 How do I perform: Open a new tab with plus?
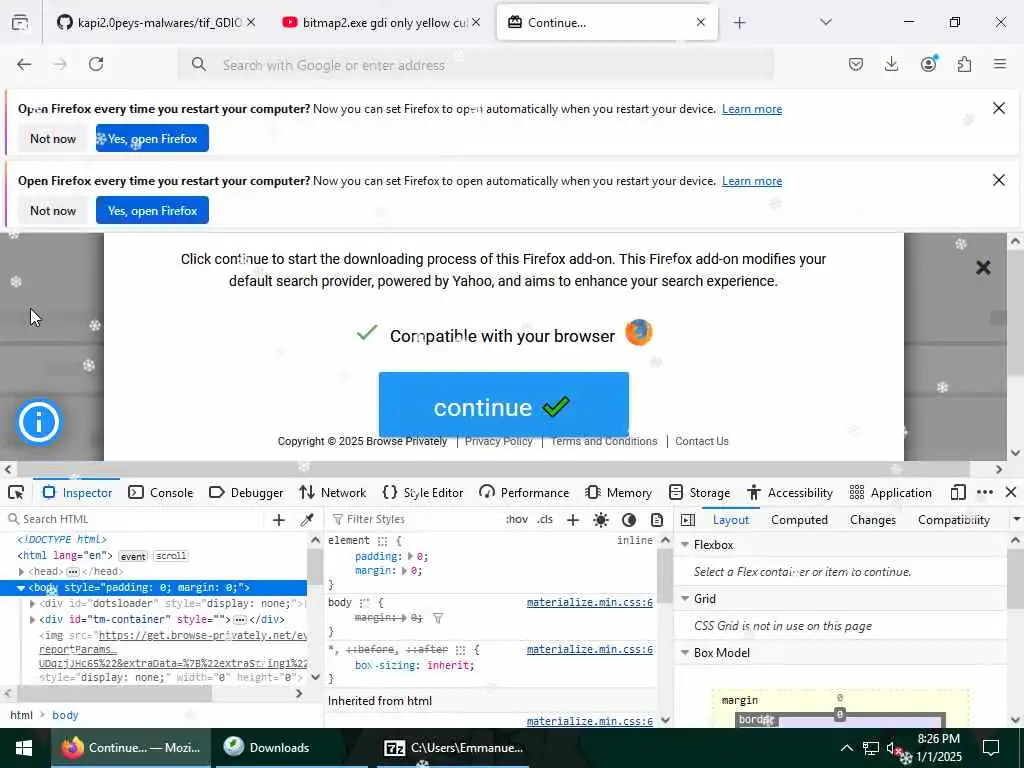tap(739, 23)
